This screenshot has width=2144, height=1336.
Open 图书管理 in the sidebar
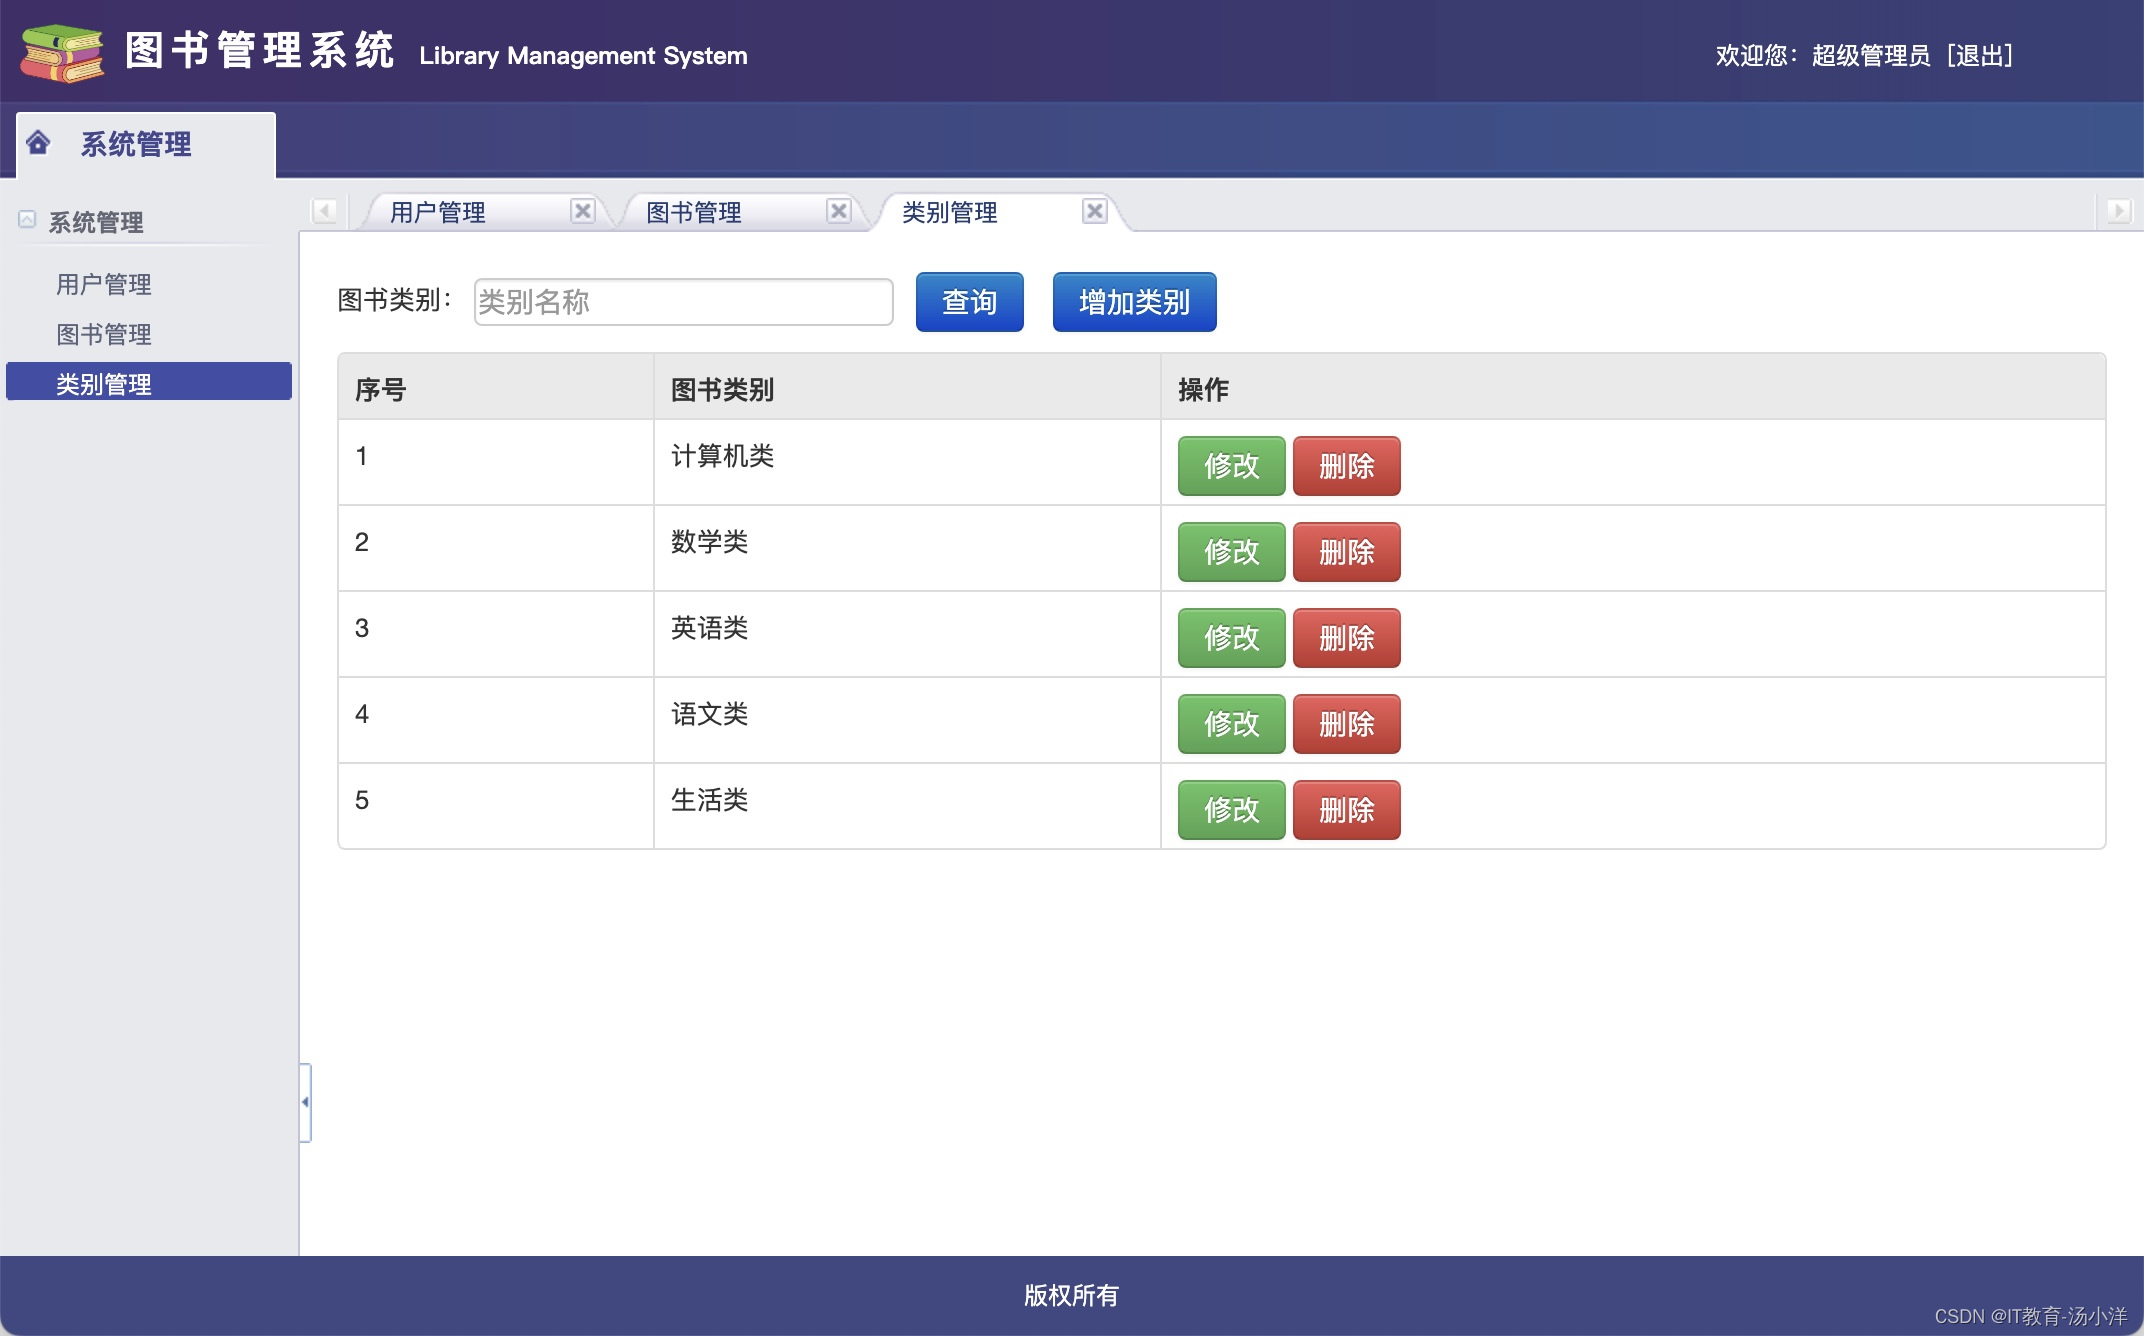click(x=104, y=334)
